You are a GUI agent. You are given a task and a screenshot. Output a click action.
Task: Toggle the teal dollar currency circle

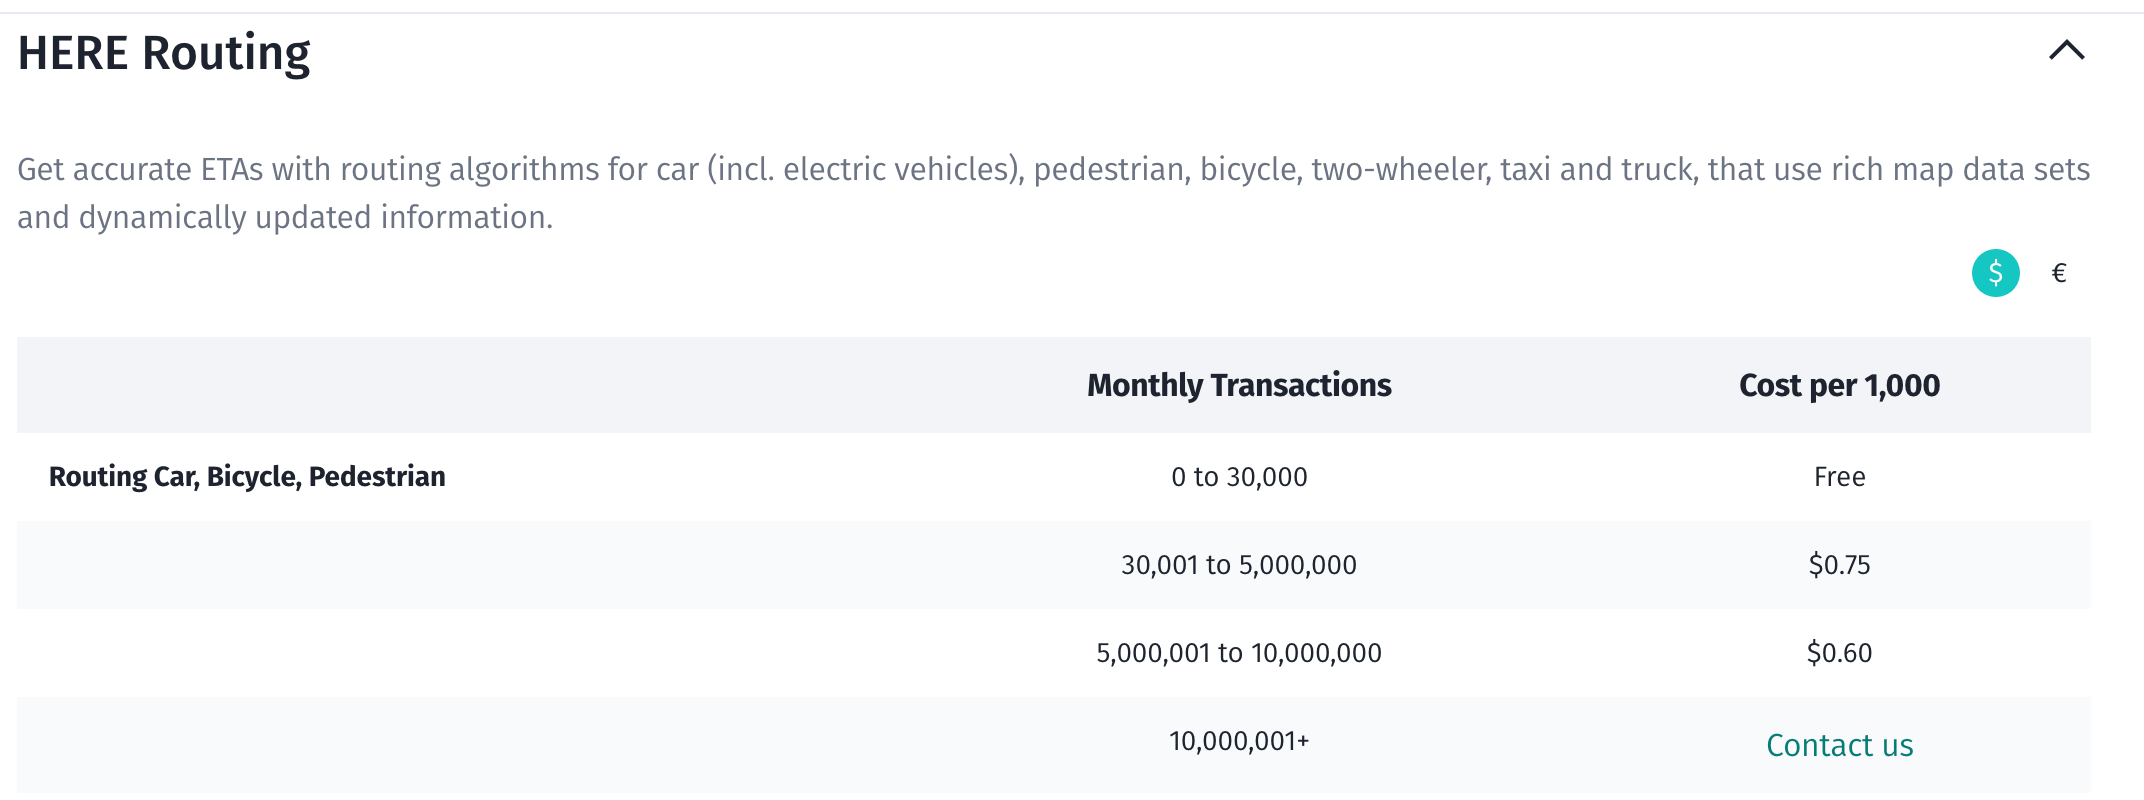(1994, 273)
